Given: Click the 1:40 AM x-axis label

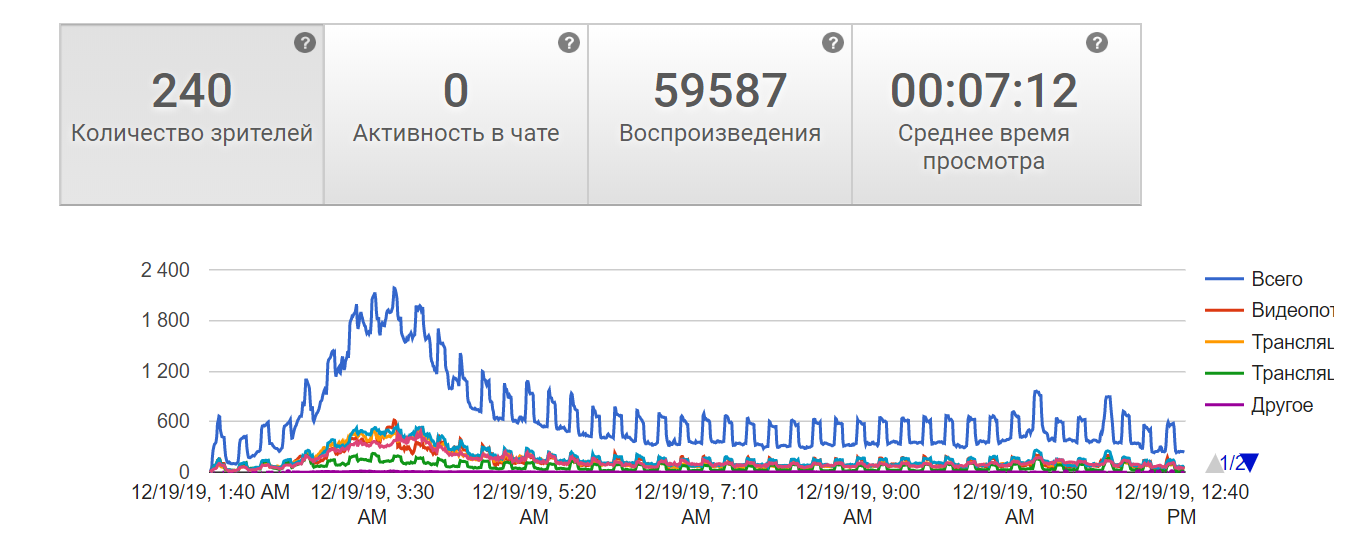Looking at the screenshot, I should point(211,492).
